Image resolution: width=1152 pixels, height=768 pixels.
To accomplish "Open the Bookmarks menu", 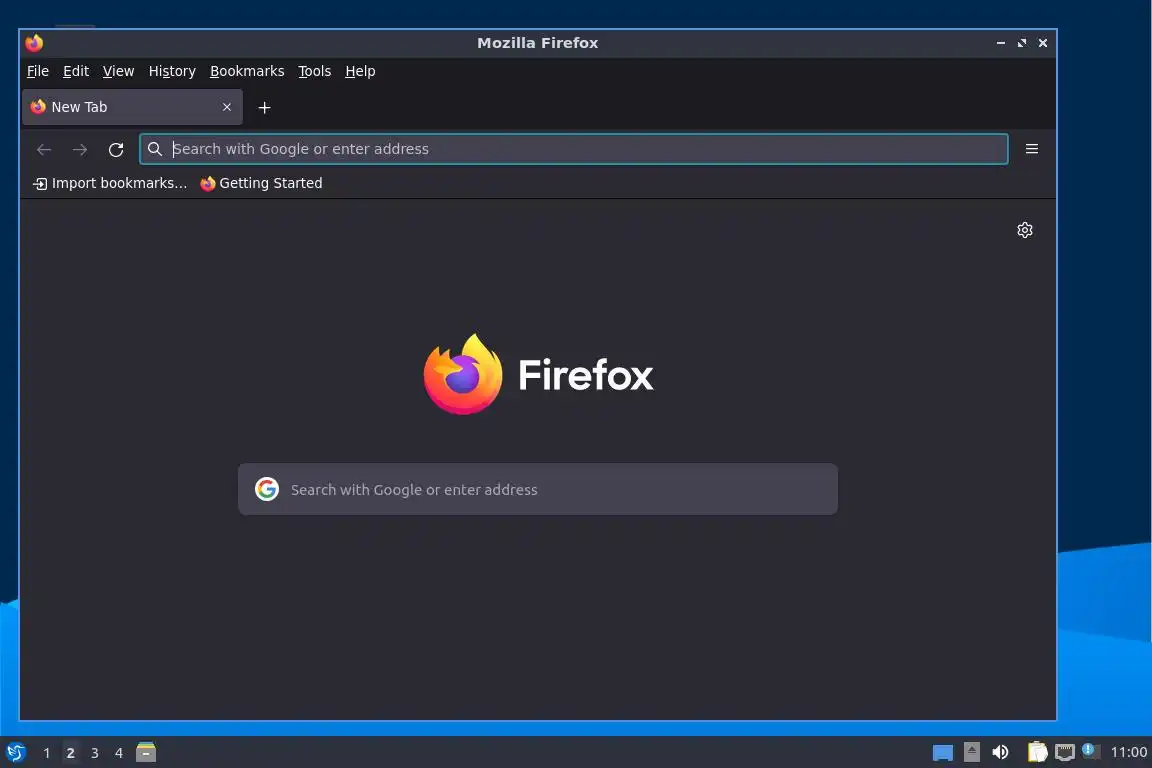I will pyautogui.click(x=247, y=71).
